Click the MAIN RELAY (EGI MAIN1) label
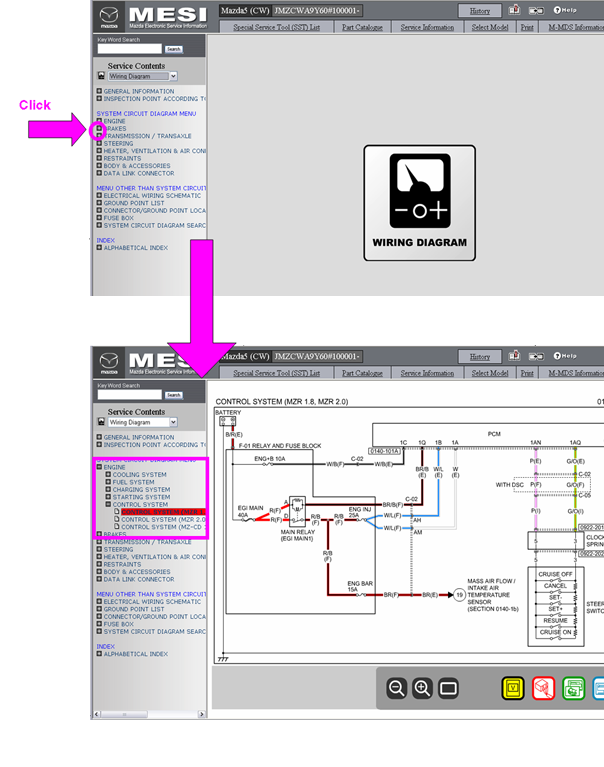The width and height of the screenshot is (604, 767). (298, 535)
